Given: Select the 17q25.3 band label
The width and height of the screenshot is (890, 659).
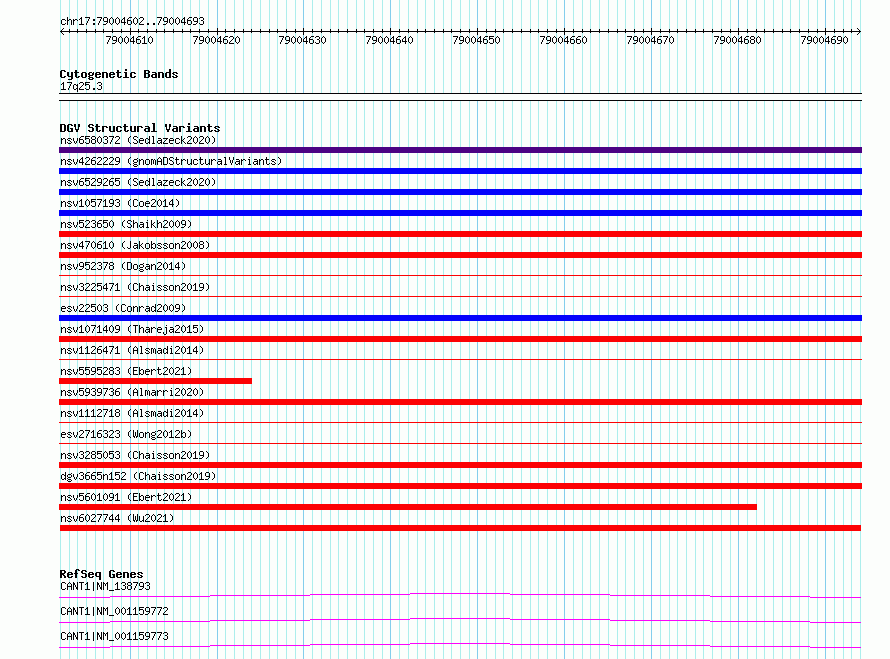Looking at the screenshot, I should click(81, 86).
